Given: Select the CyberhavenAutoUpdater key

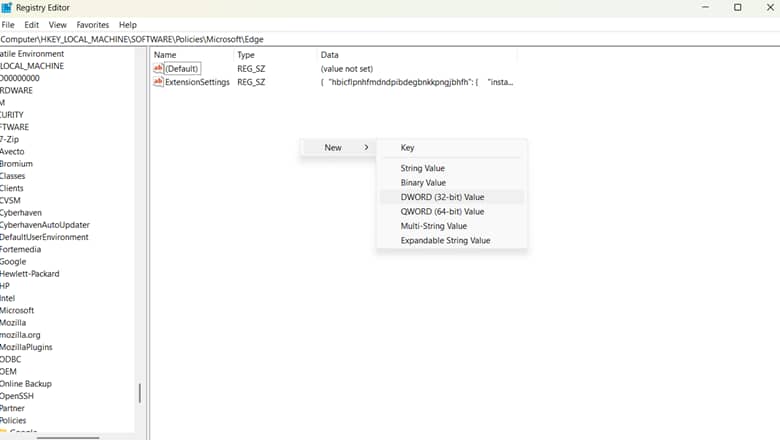Looking at the screenshot, I should pos(45,225).
